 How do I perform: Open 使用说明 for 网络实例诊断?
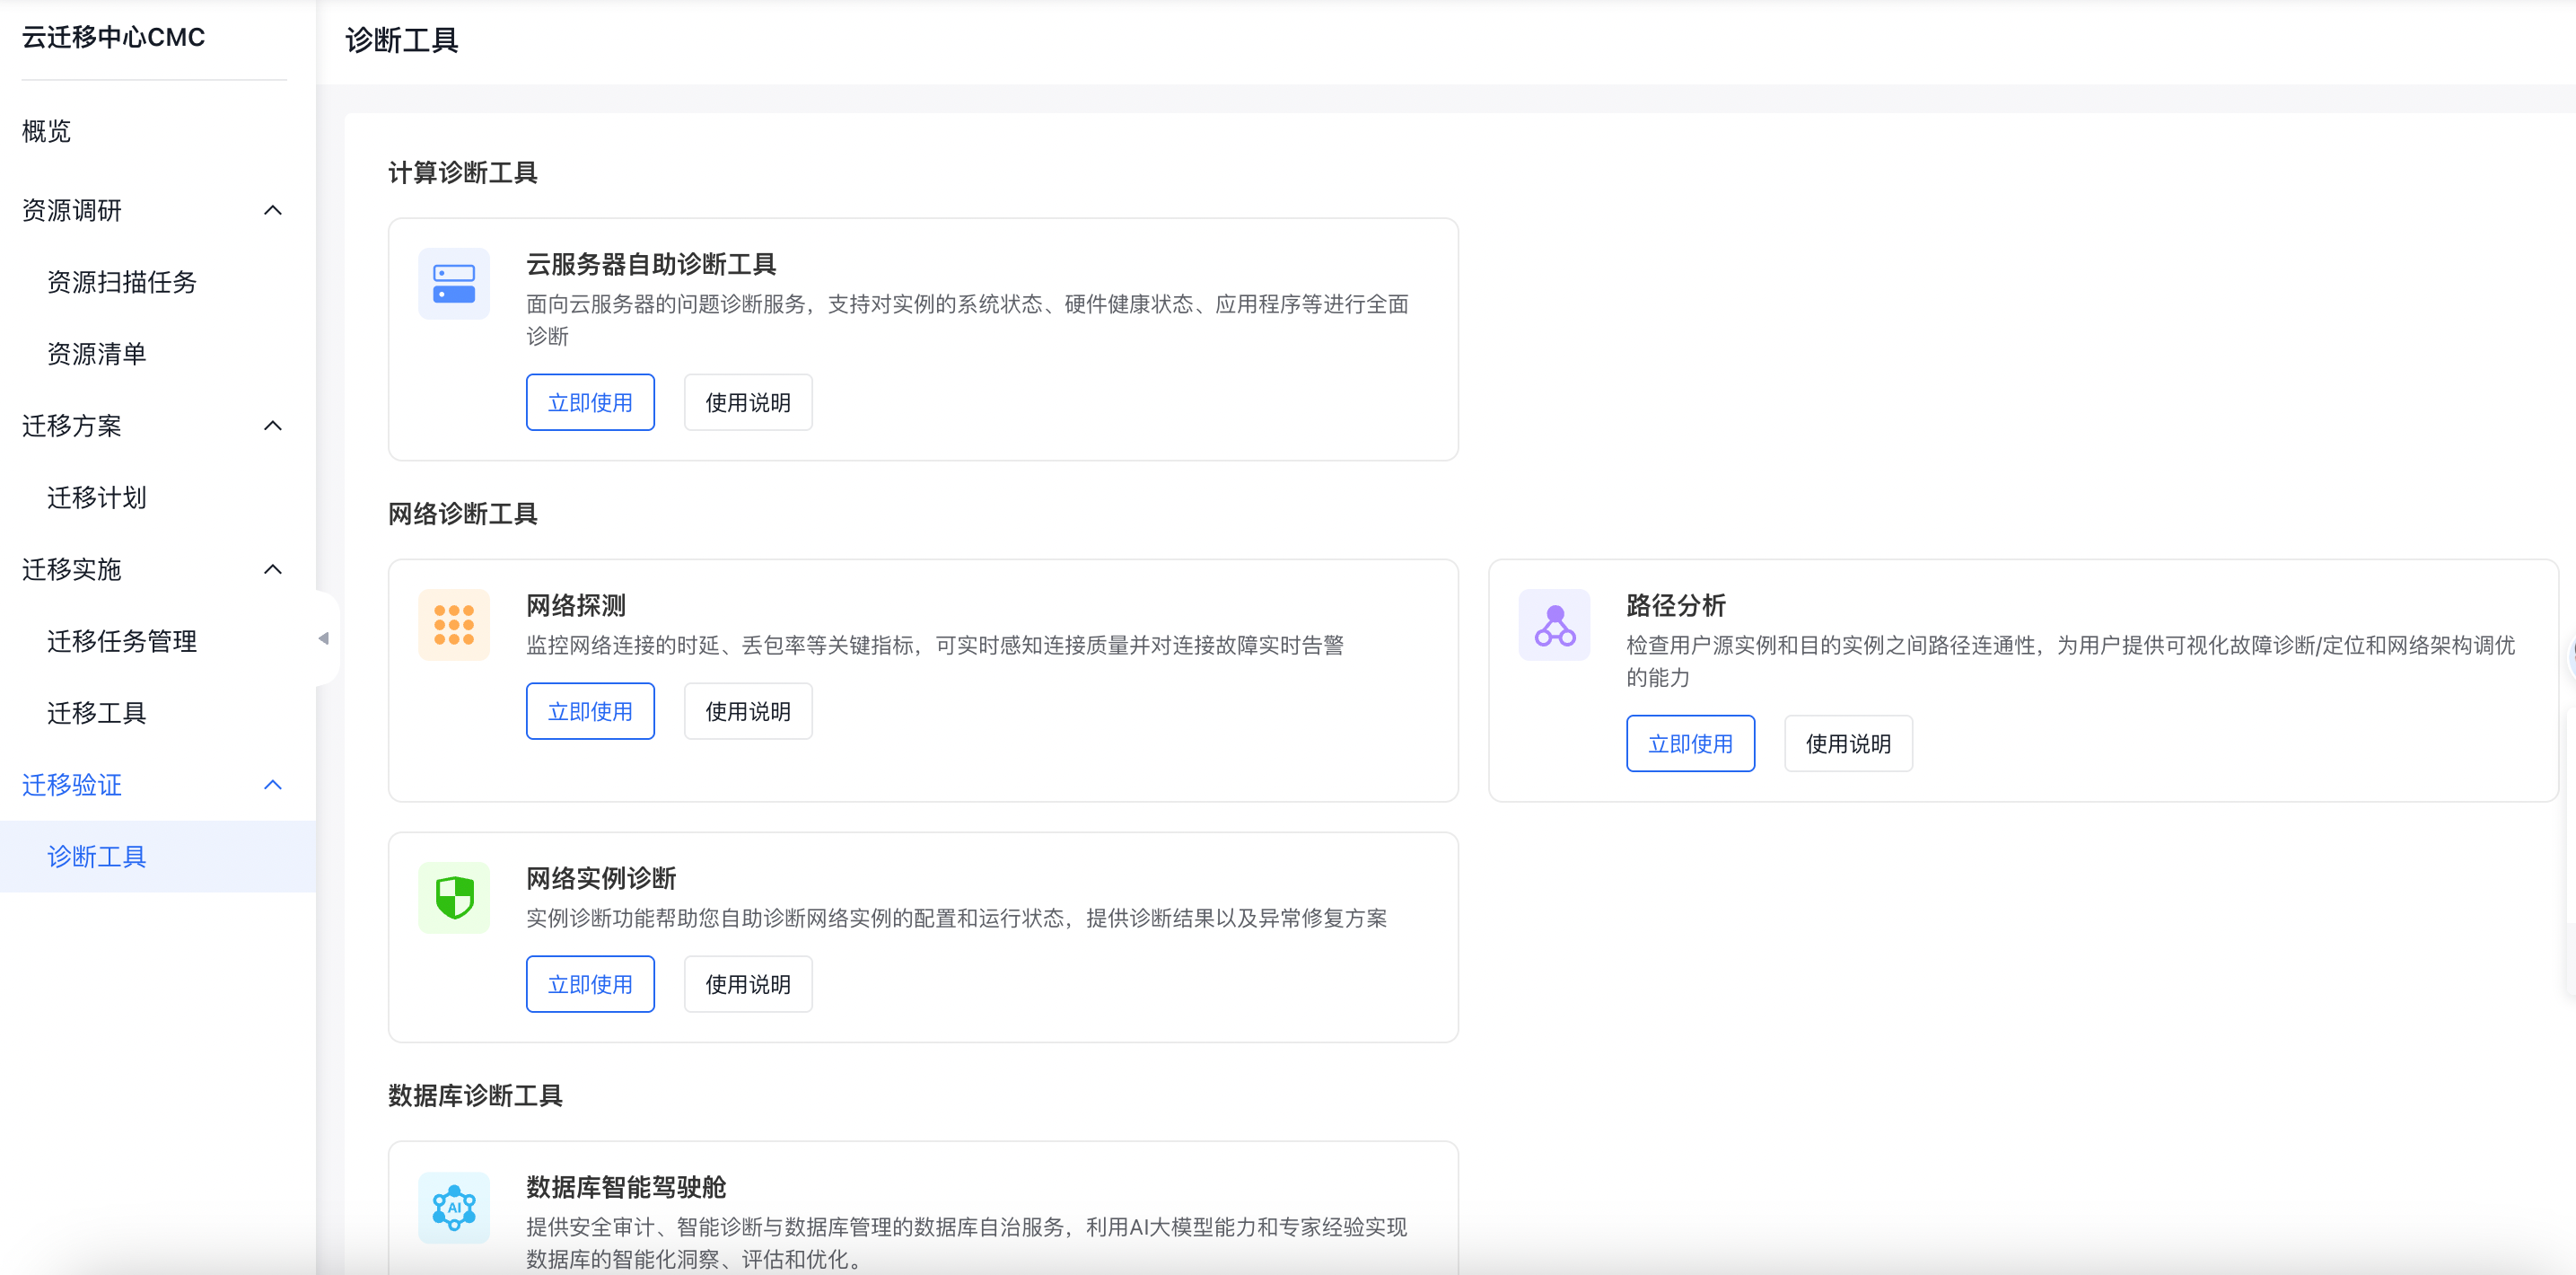click(x=748, y=985)
